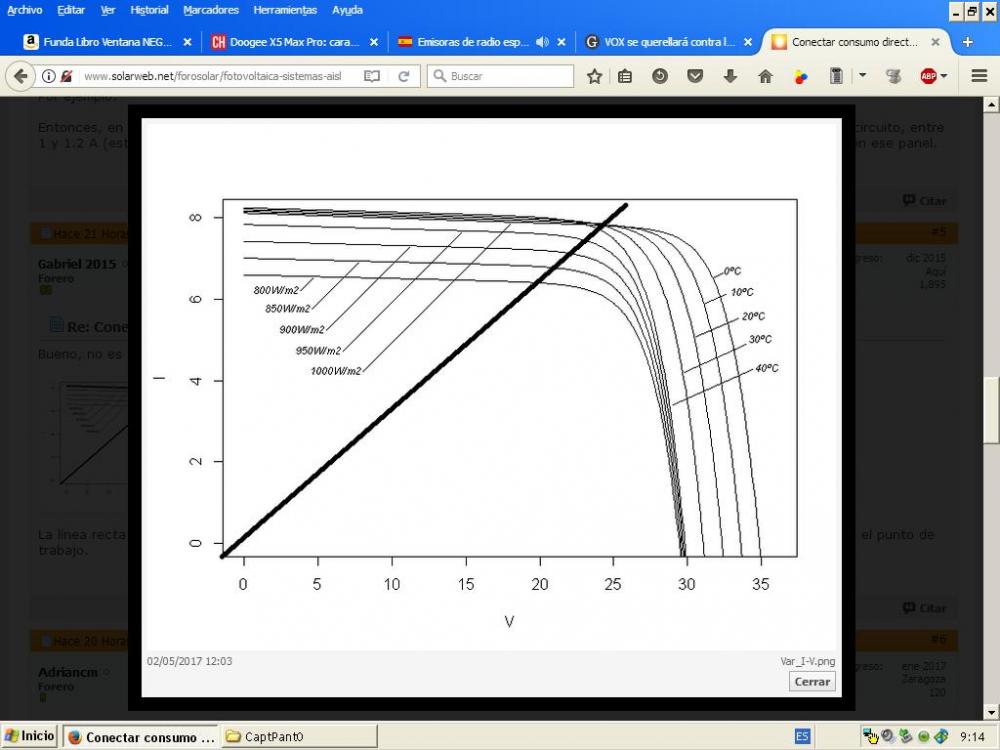
Task: Close the image lightbox with Cerrar
Action: pyautogui.click(x=812, y=681)
